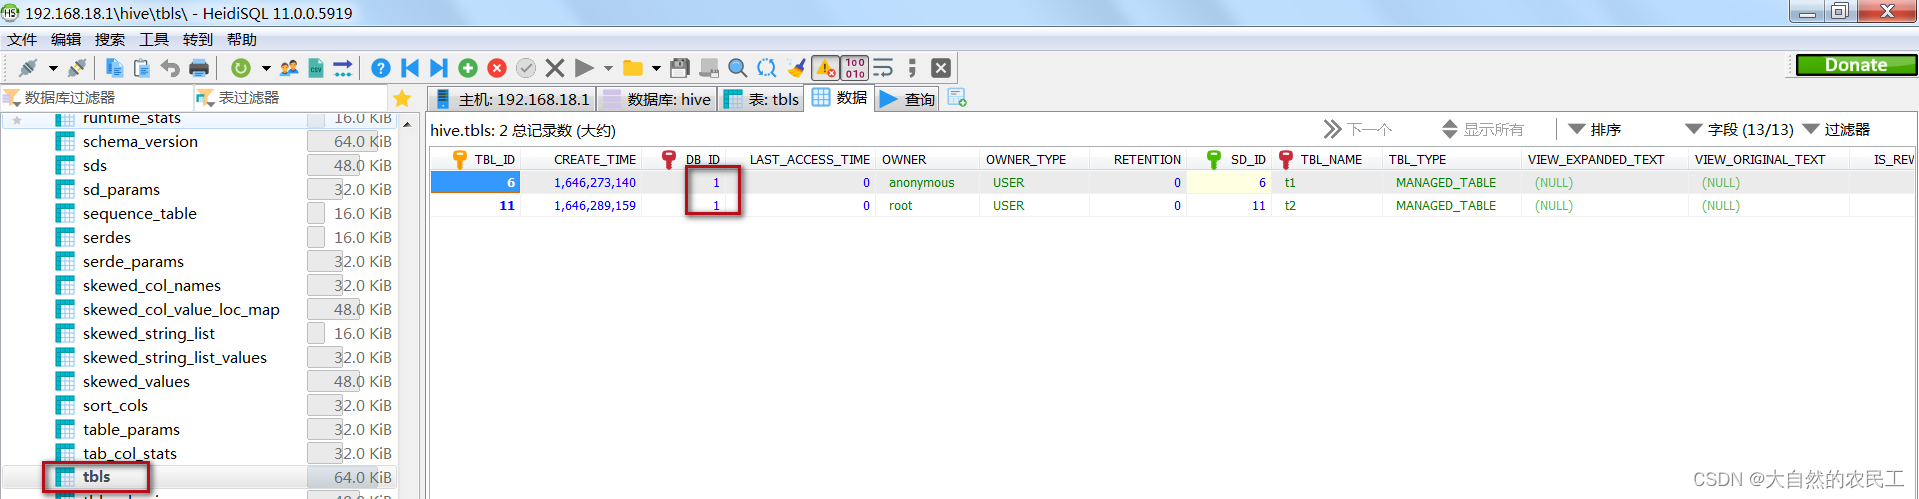1919x499 pixels.
Task: Select the table_params tree item
Action: [x=131, y=430]
